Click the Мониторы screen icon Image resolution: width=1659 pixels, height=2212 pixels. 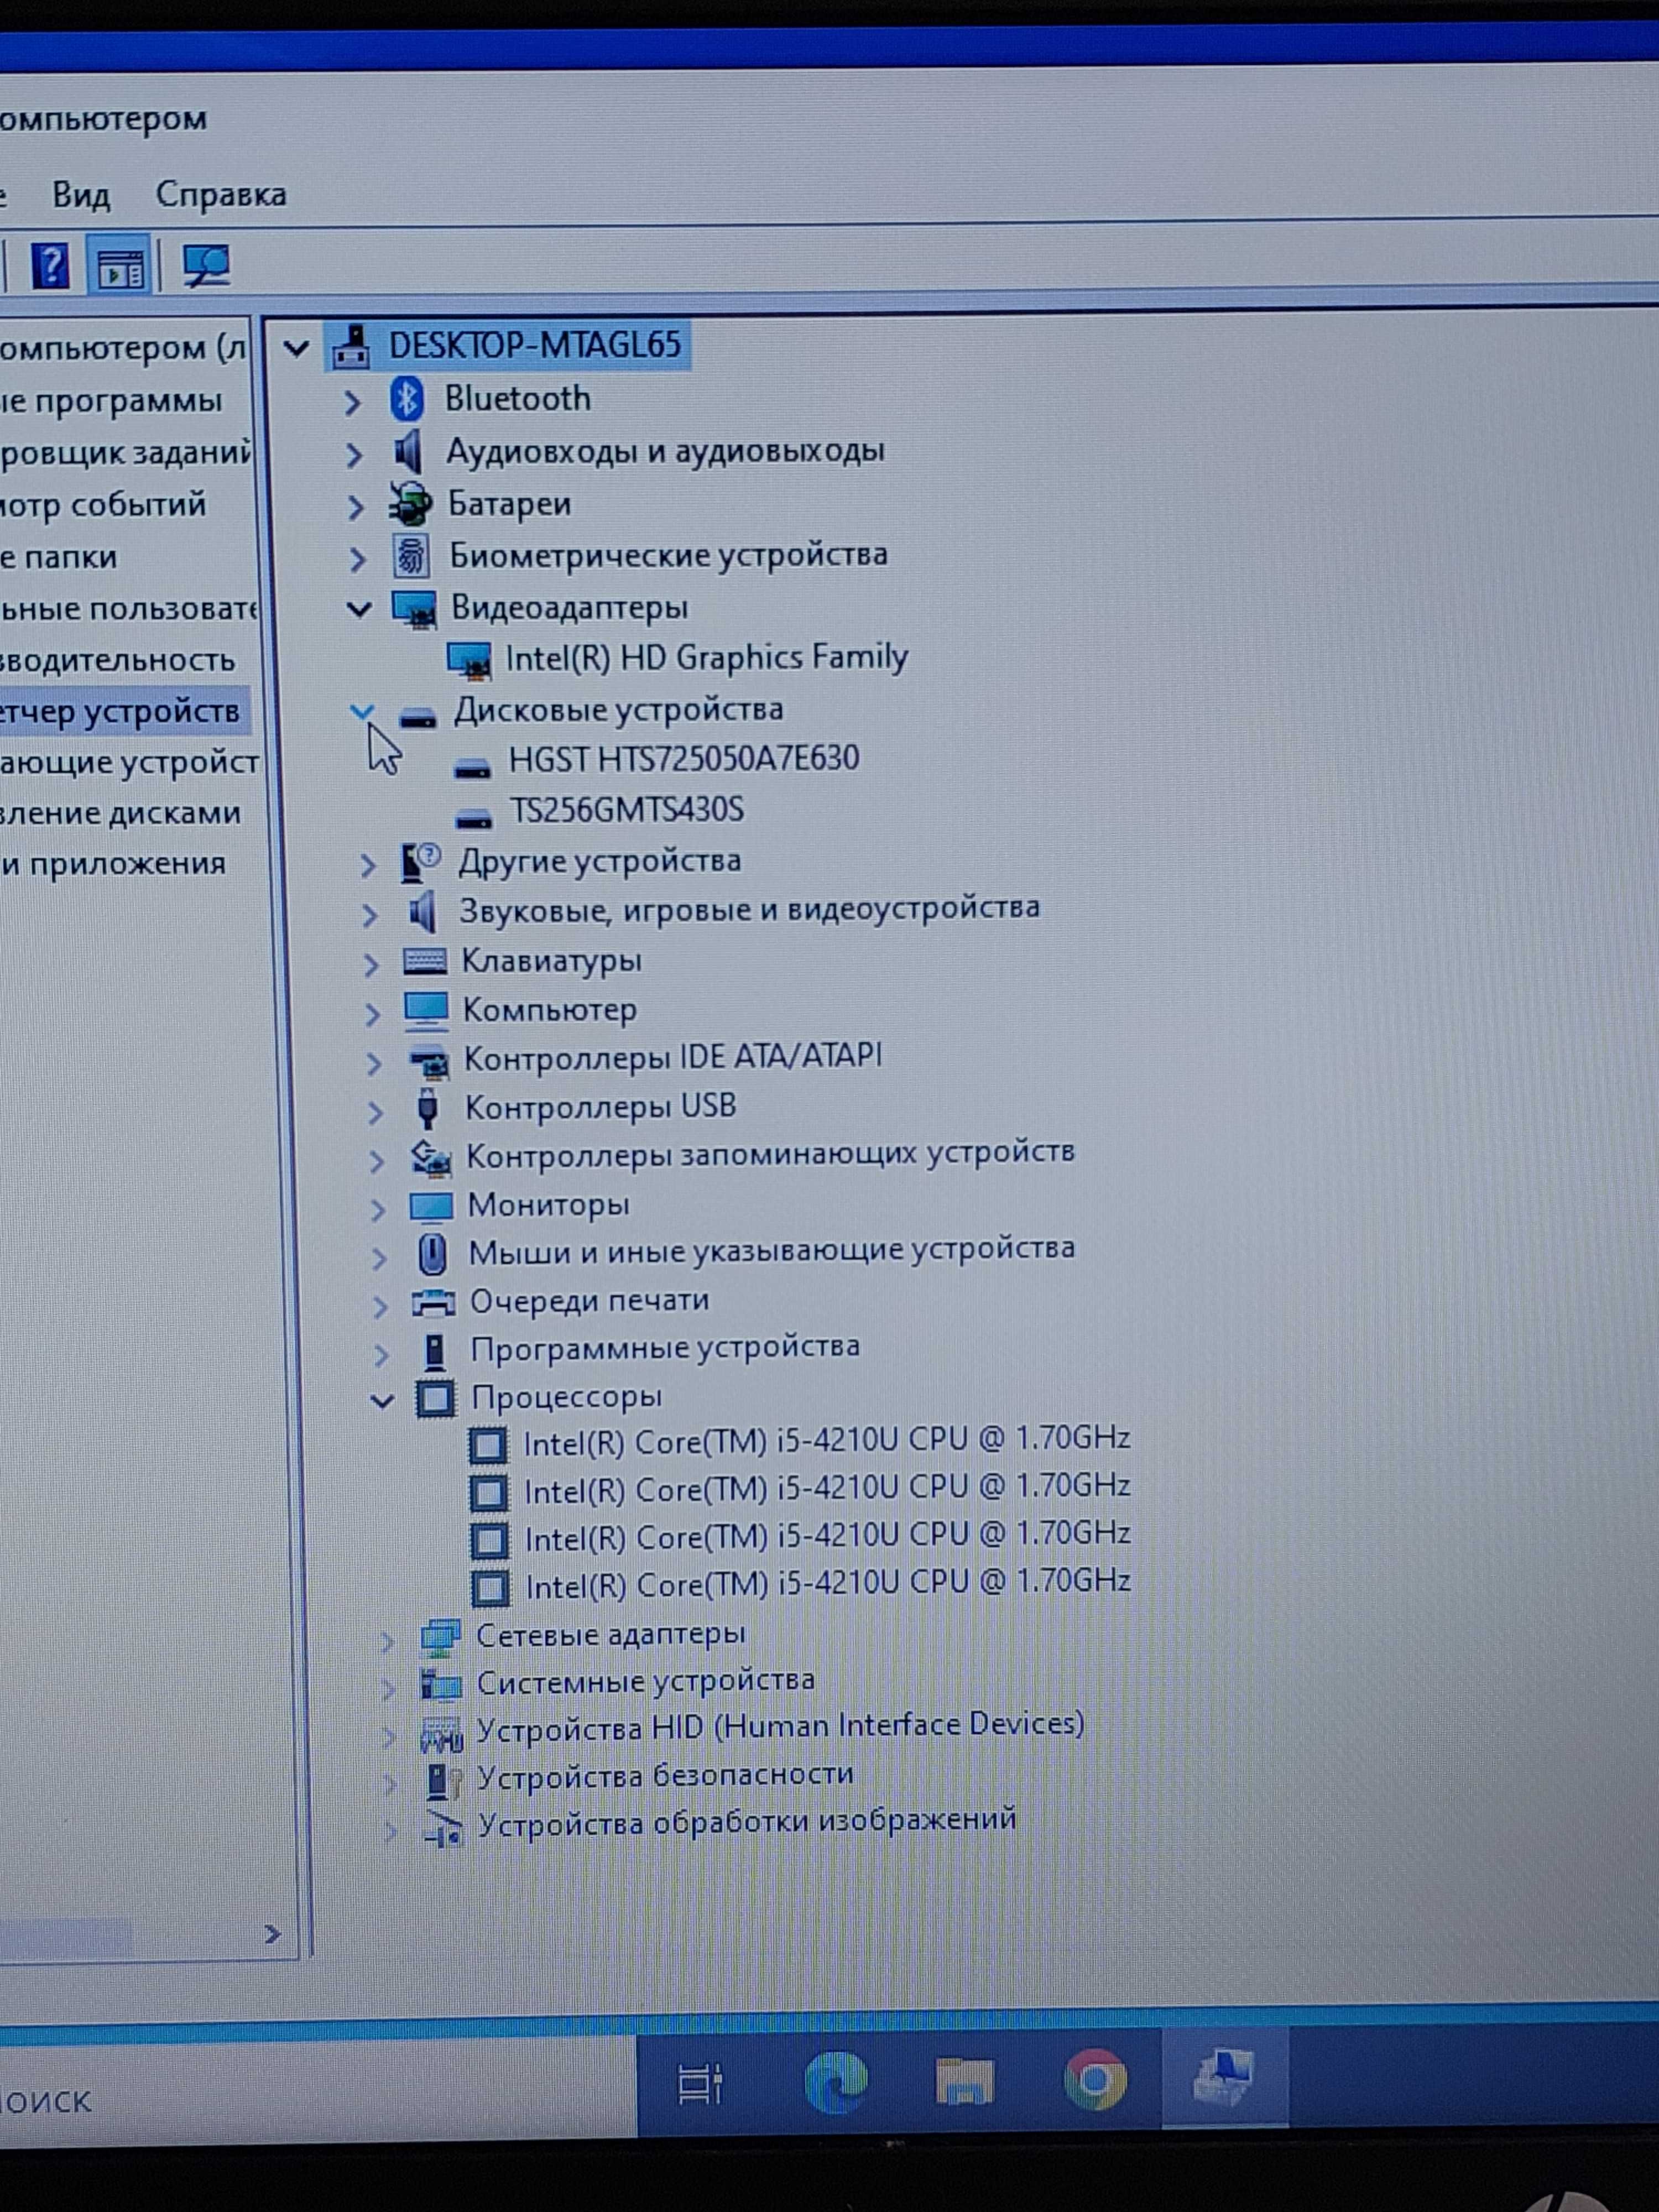[x=432, y=1206]
